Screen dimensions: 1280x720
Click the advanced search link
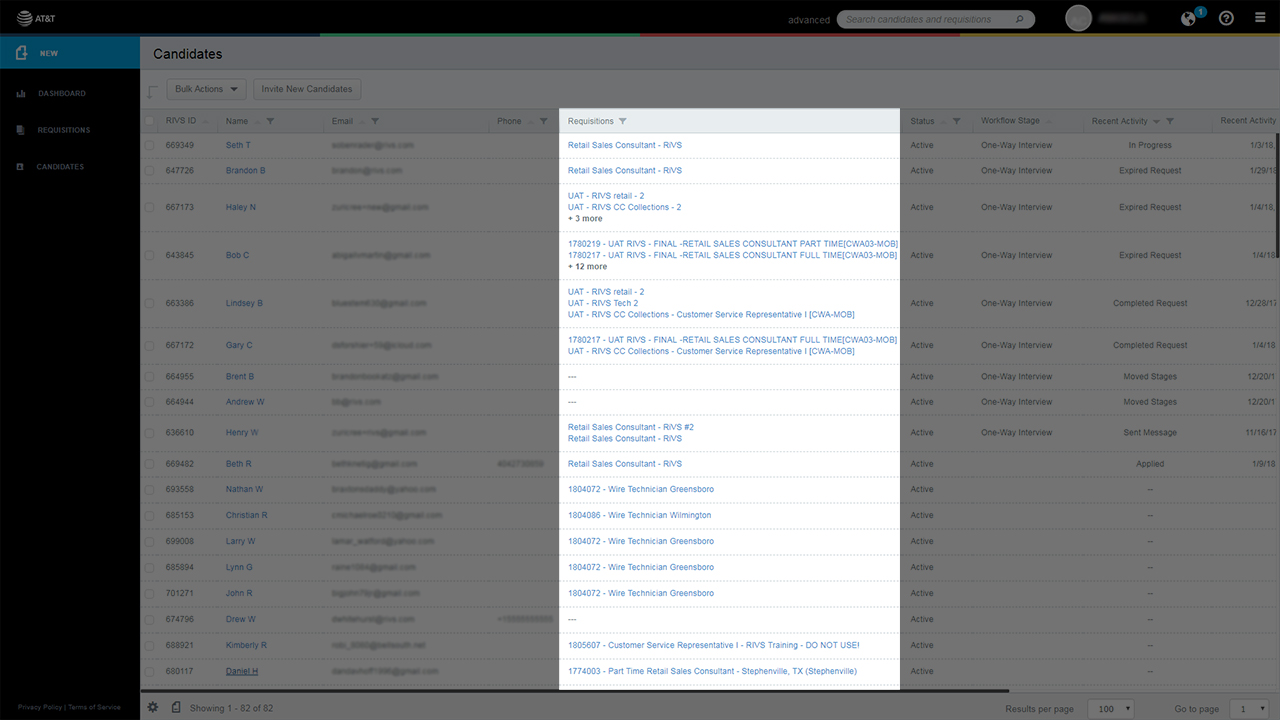(x=809, y=20)
